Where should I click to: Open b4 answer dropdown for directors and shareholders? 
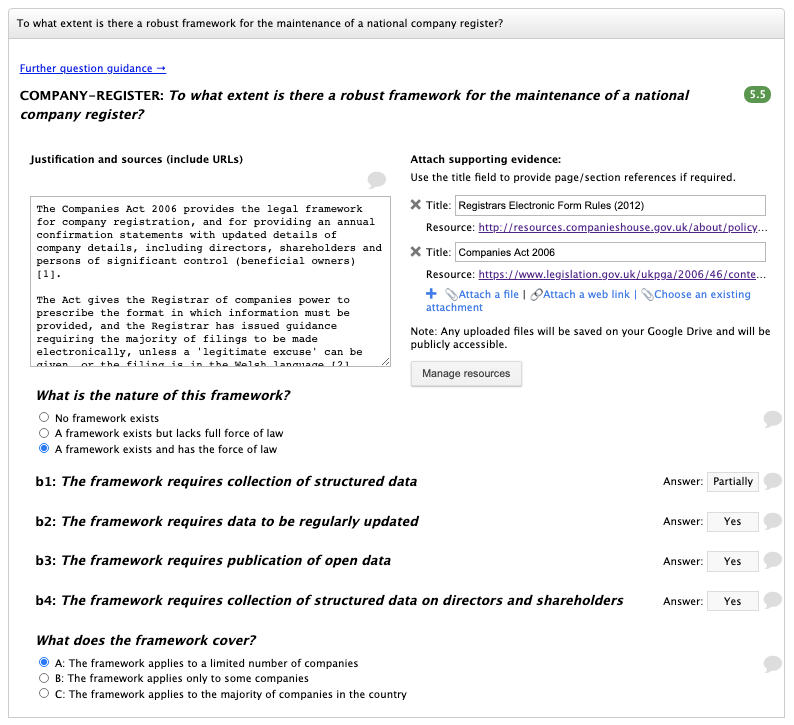coord(733,601)
